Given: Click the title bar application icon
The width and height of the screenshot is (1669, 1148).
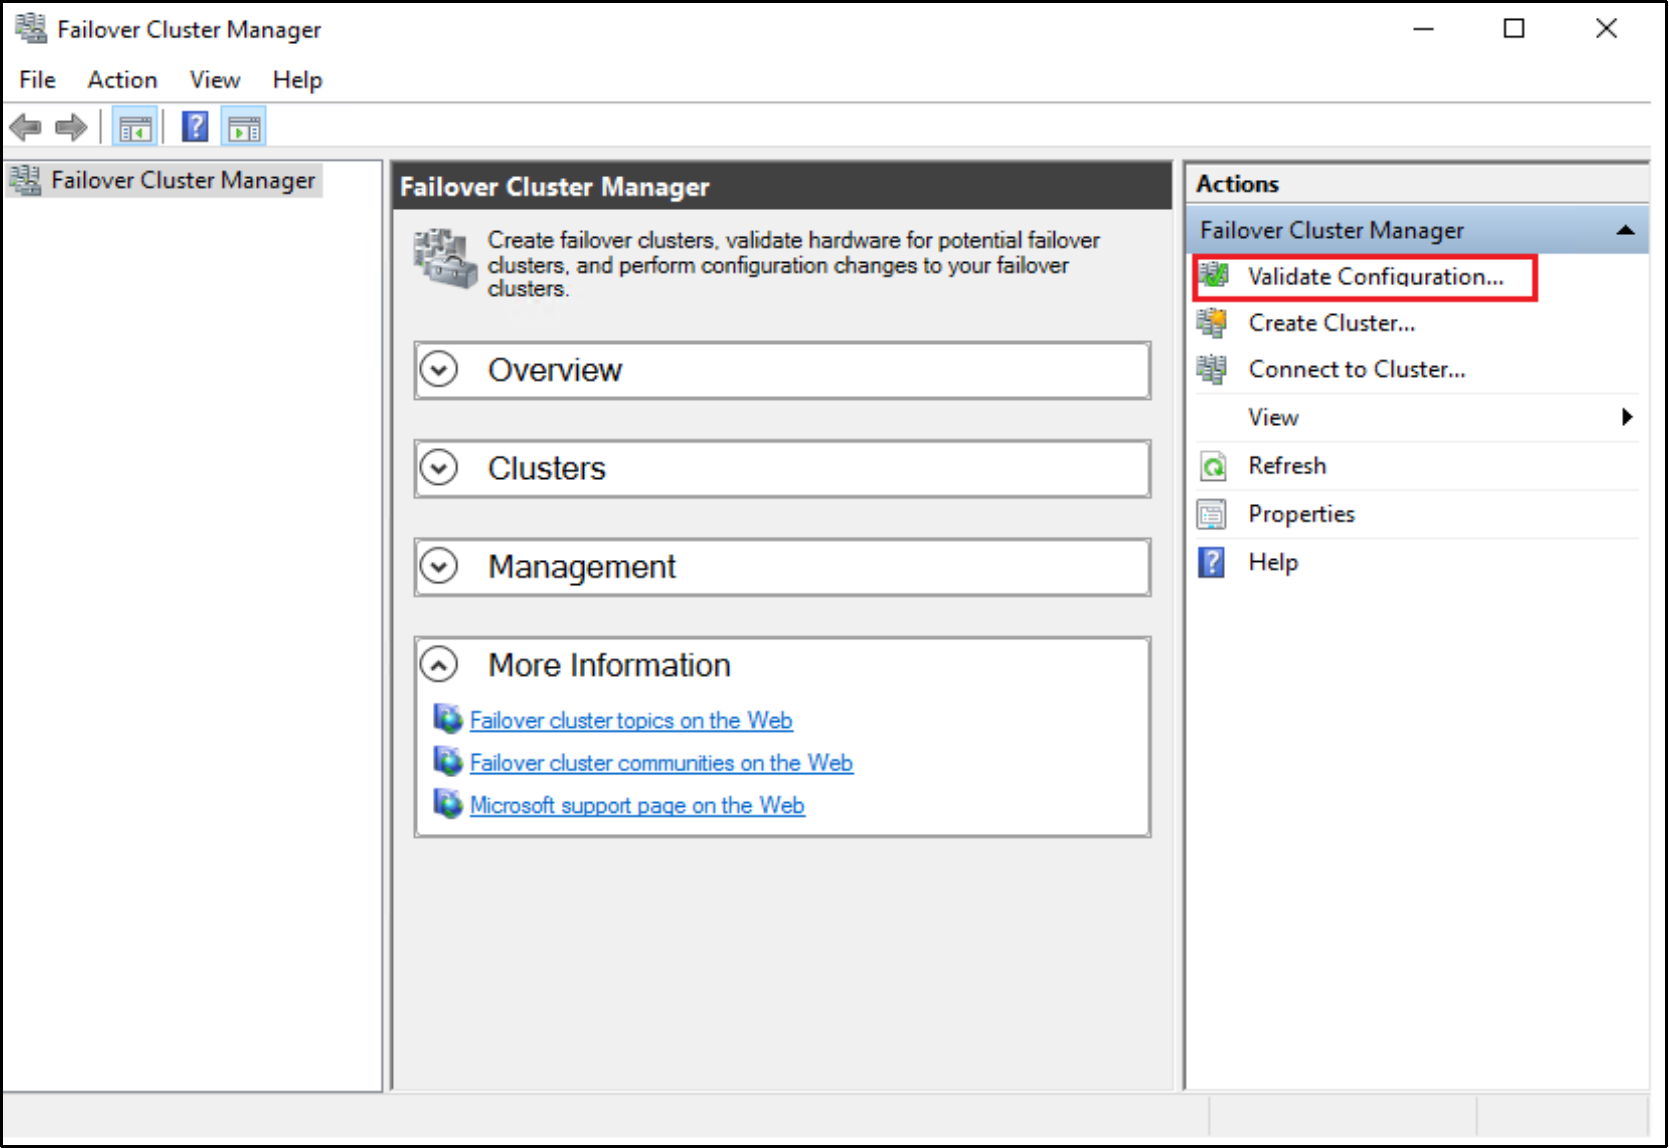Looking at the screenshot, I should point(31,29).
